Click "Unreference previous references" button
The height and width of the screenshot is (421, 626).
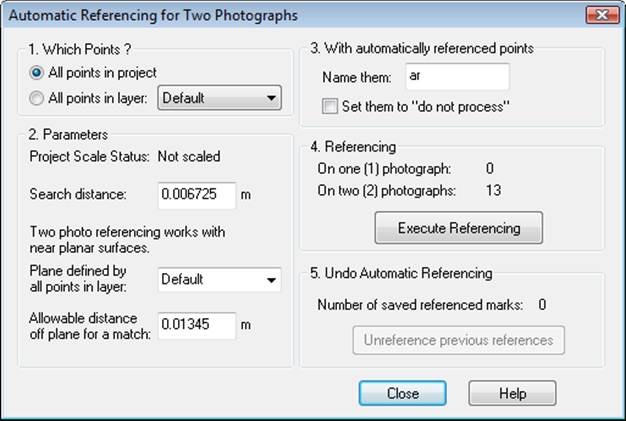459,340
